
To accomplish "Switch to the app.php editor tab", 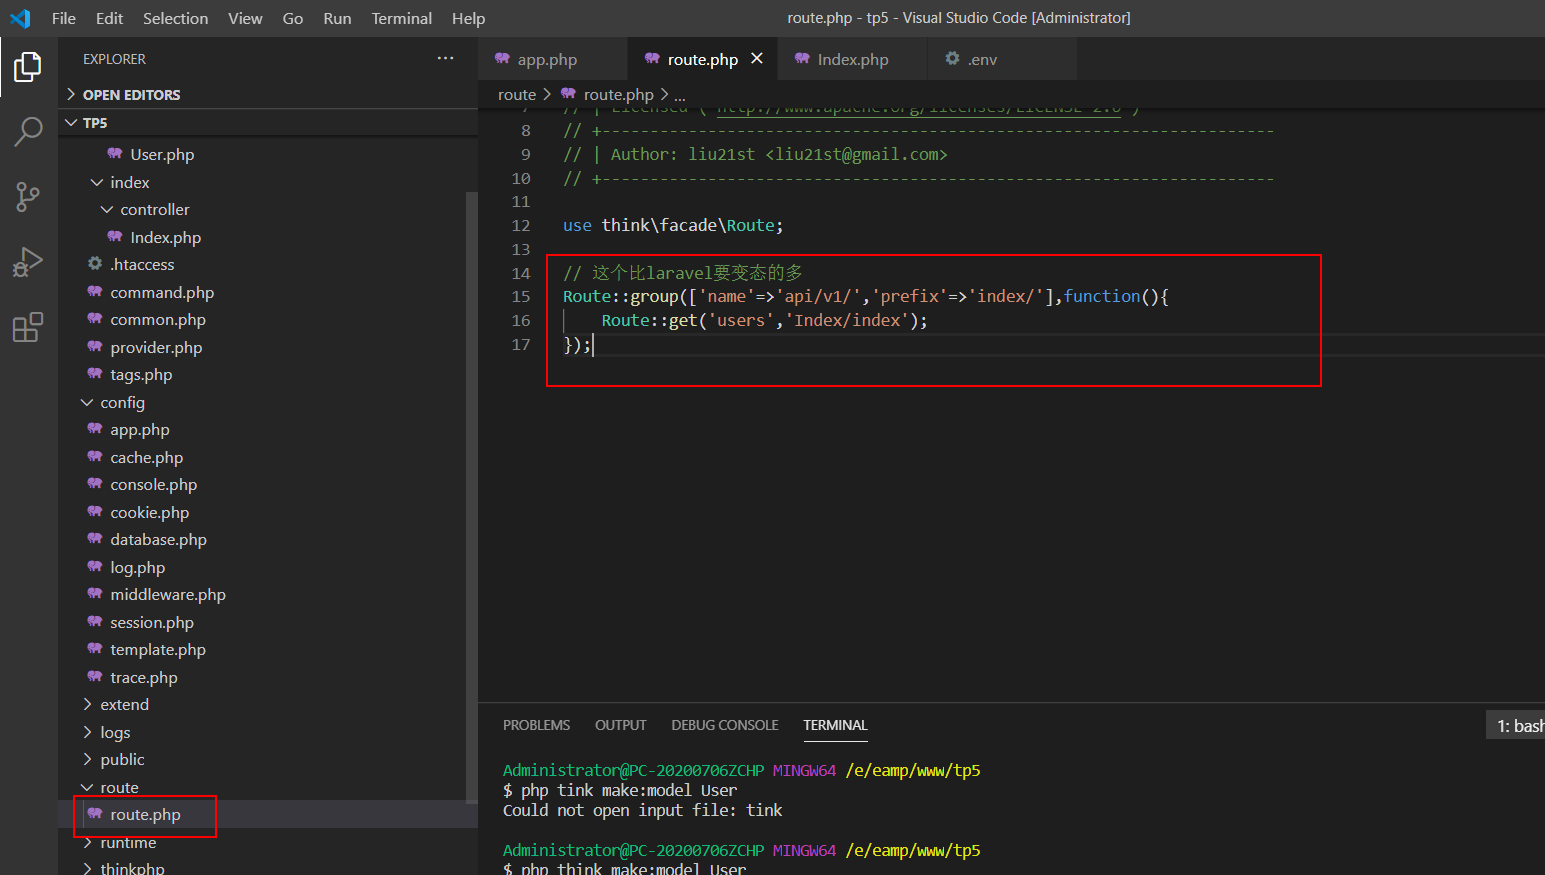I will pos(553,59).
